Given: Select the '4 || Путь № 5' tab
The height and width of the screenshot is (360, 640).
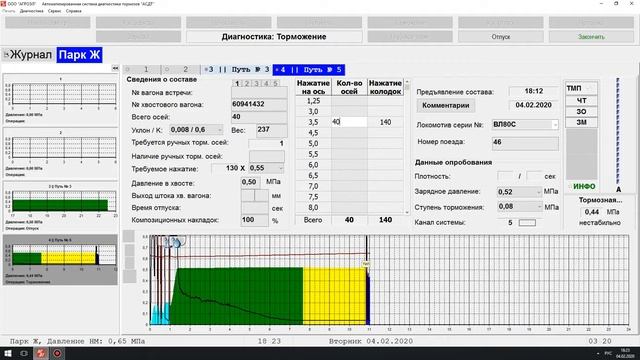Looking at the screenshot, I should pyautogui.click(x=309, y=70).
